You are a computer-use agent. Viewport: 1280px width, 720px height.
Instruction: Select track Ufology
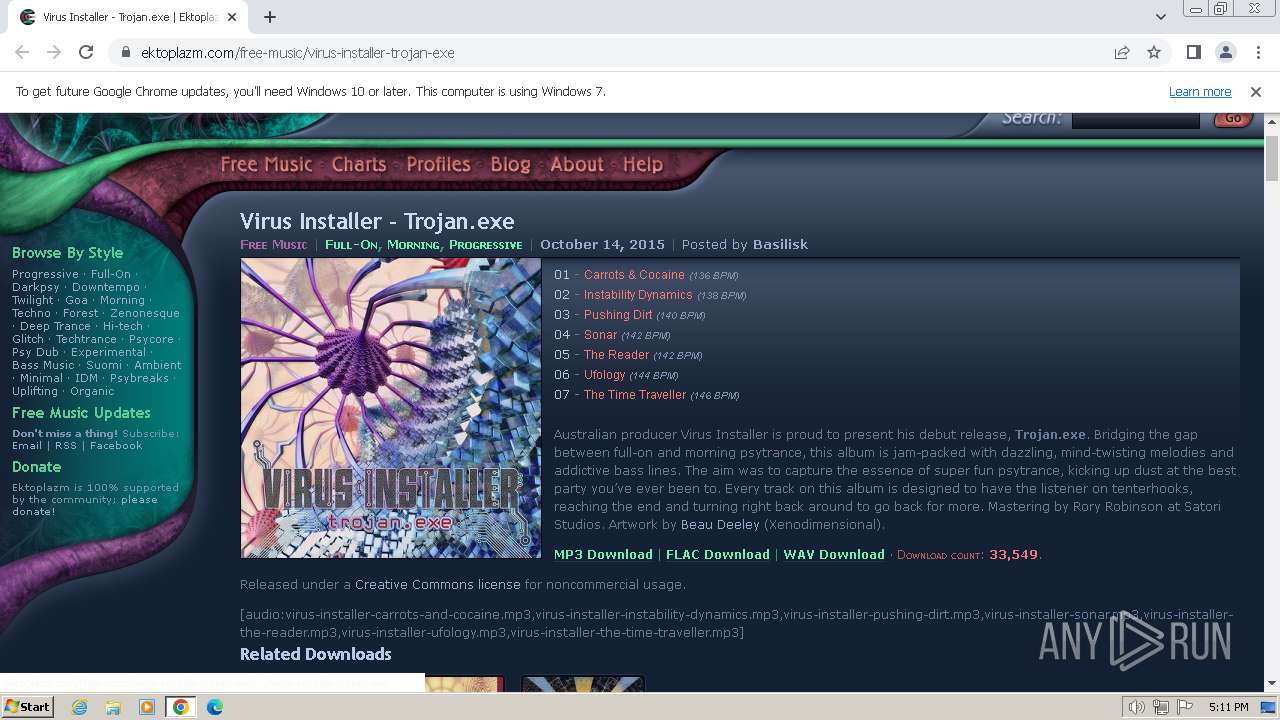click(604, 375)
